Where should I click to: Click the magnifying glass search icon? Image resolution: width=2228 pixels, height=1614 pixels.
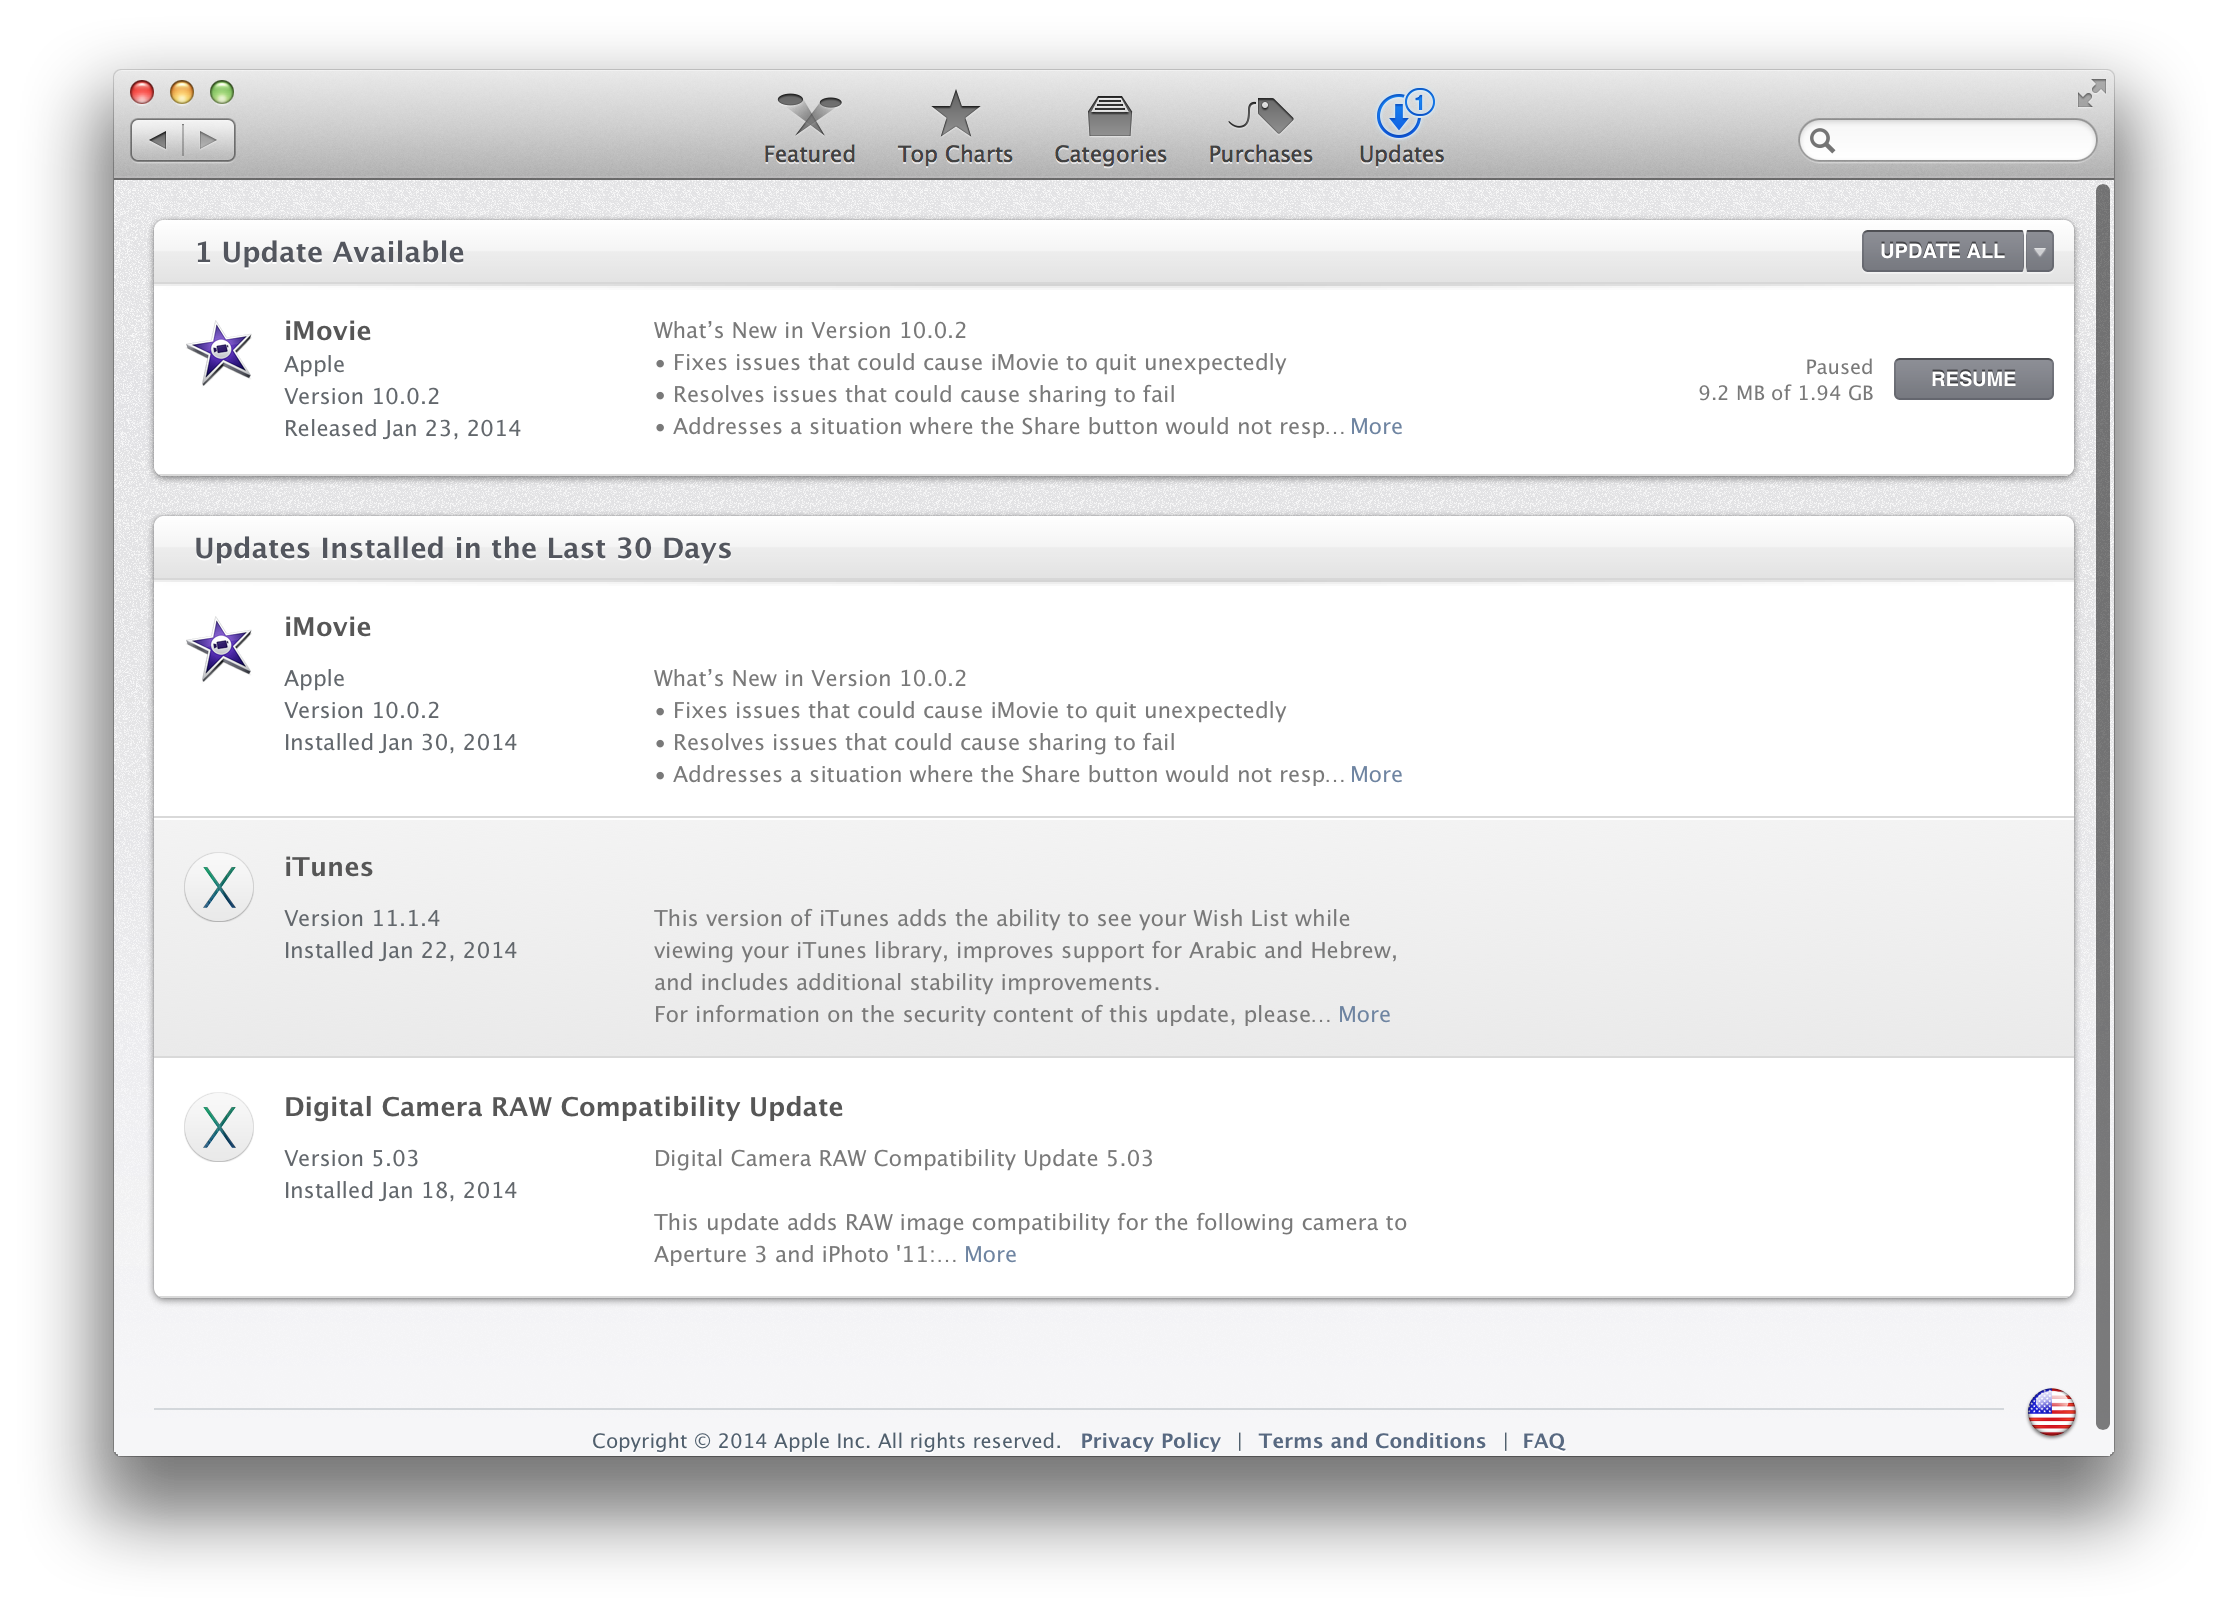pyautogui.click(x=1822, y=141)
